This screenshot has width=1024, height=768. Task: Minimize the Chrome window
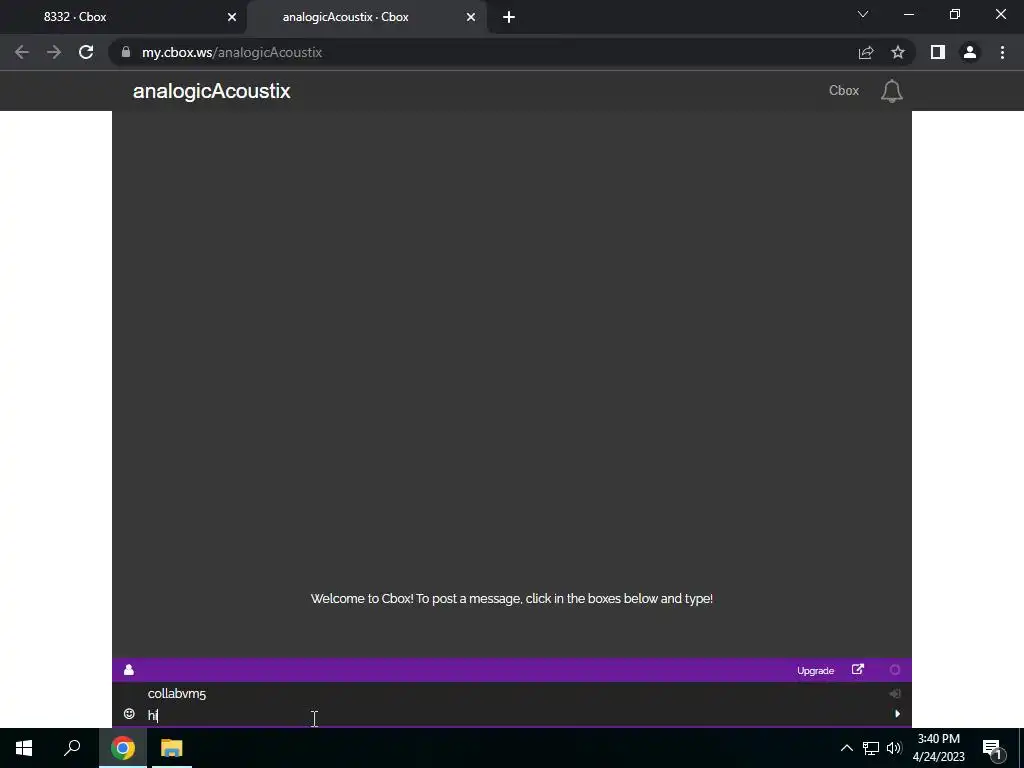908,14
